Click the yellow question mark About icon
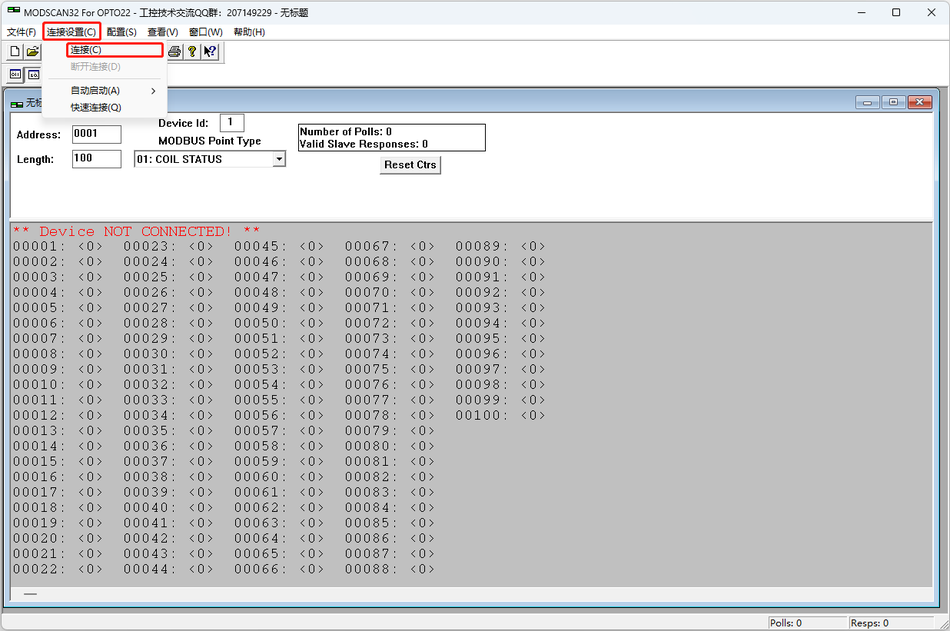Viewport: 950px width, 631px height. point(192,52)
